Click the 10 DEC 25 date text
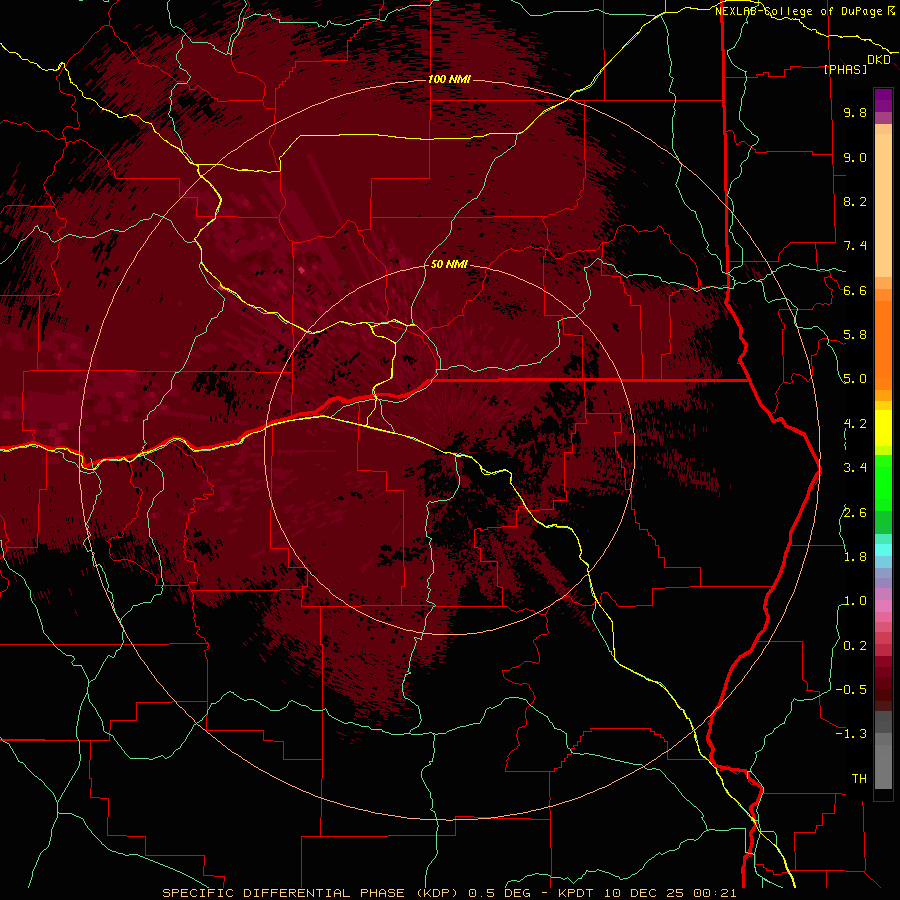900x900 pixels. [x=642, y=893]
